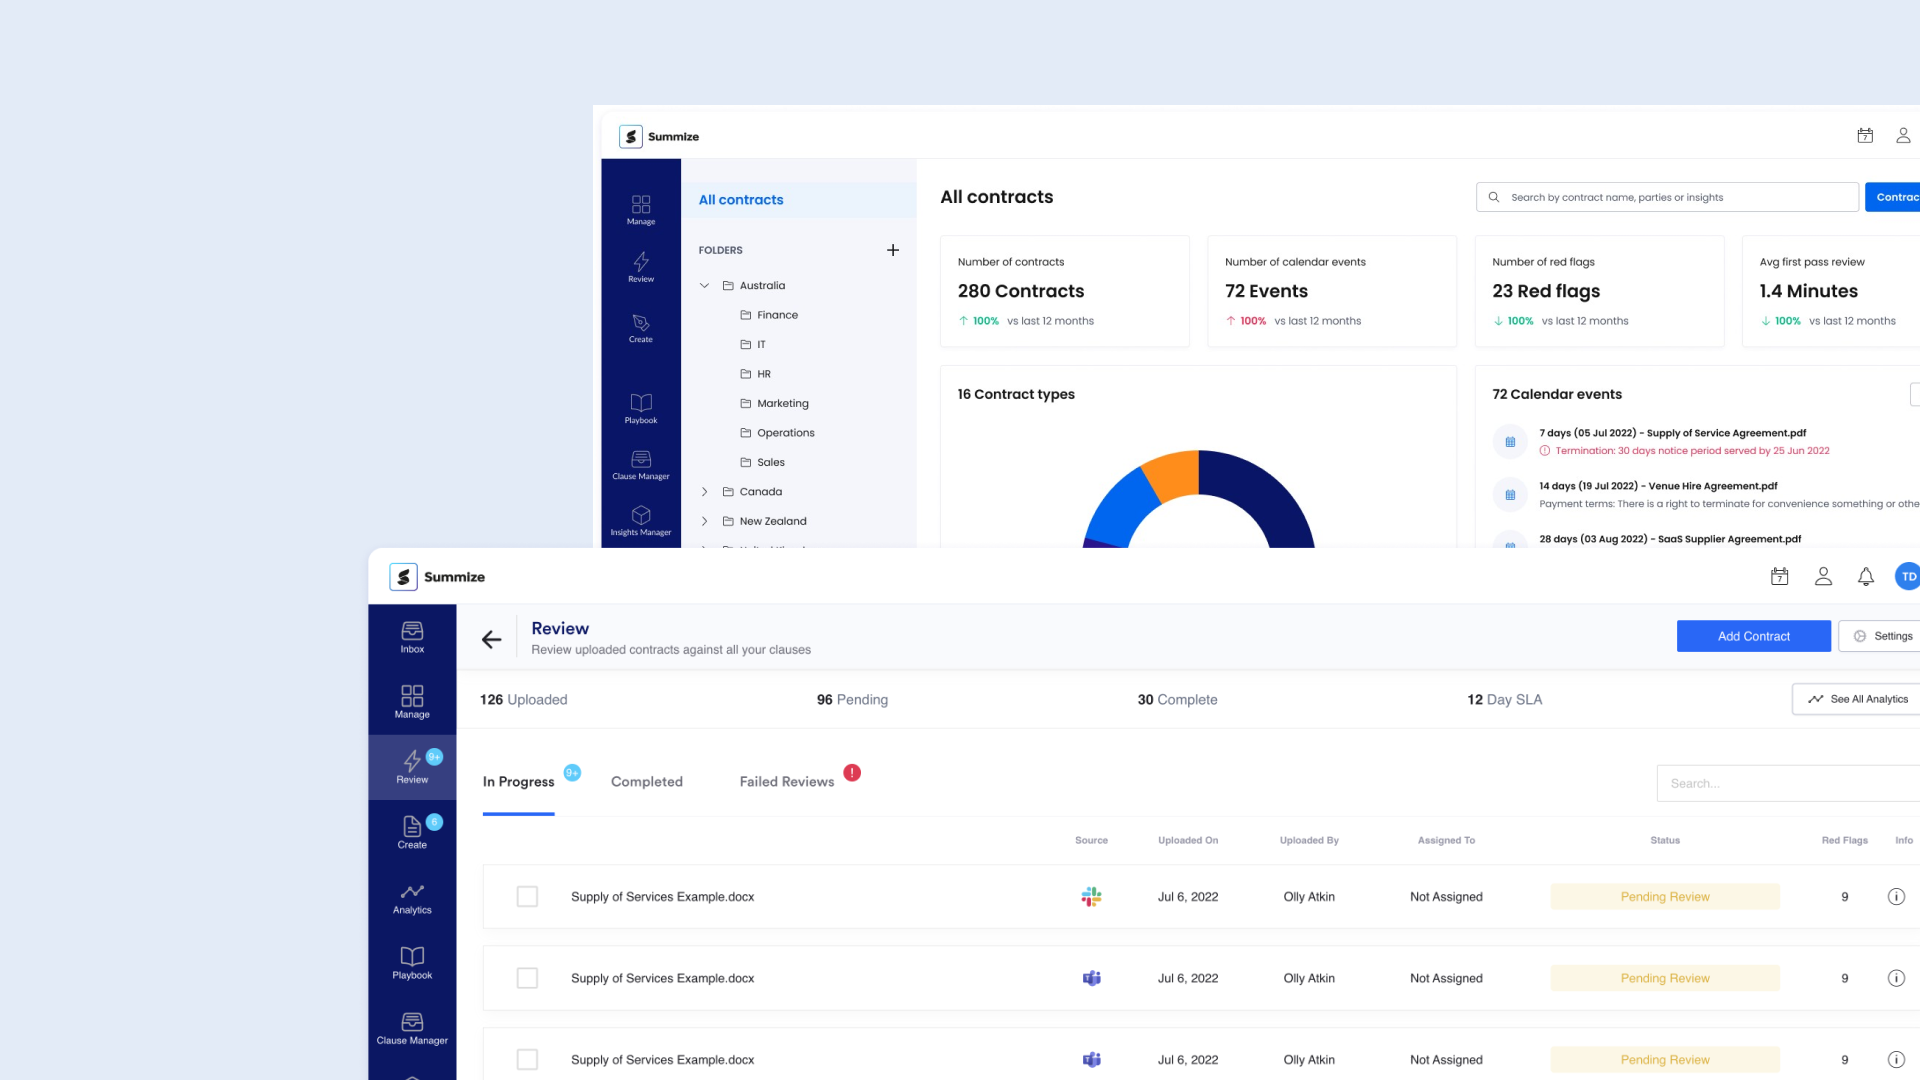Click the TD avatar in Review window
Image resolution: width=1920 pixels, height=1080 pixels.
1908,577
